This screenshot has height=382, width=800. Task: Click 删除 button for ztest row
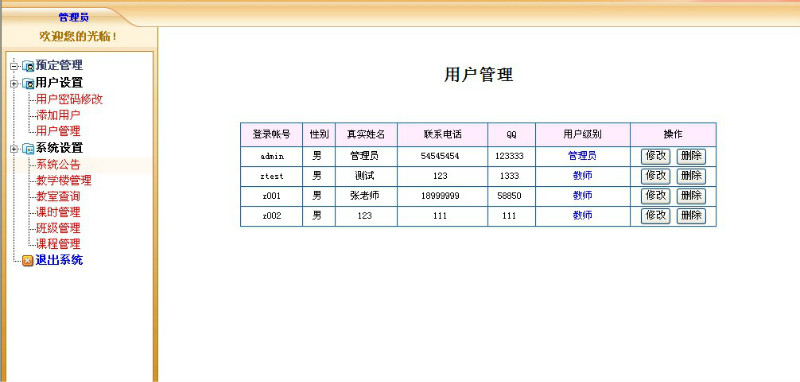691,176
